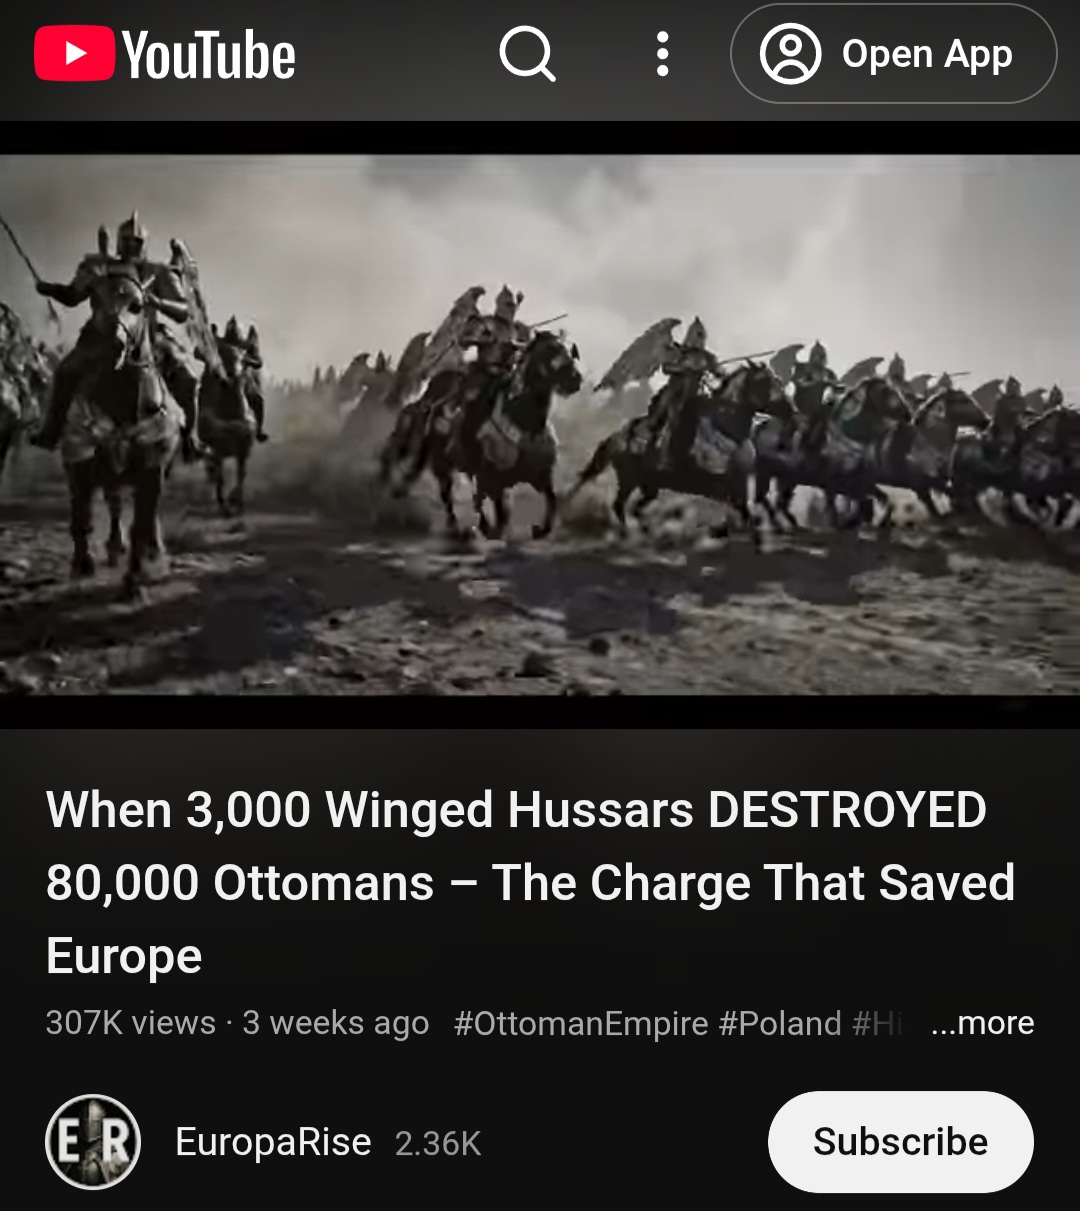This screenshot has width=1080, height=1211.
Task: Tap the black bar below the video
Action: coord(540,712)
